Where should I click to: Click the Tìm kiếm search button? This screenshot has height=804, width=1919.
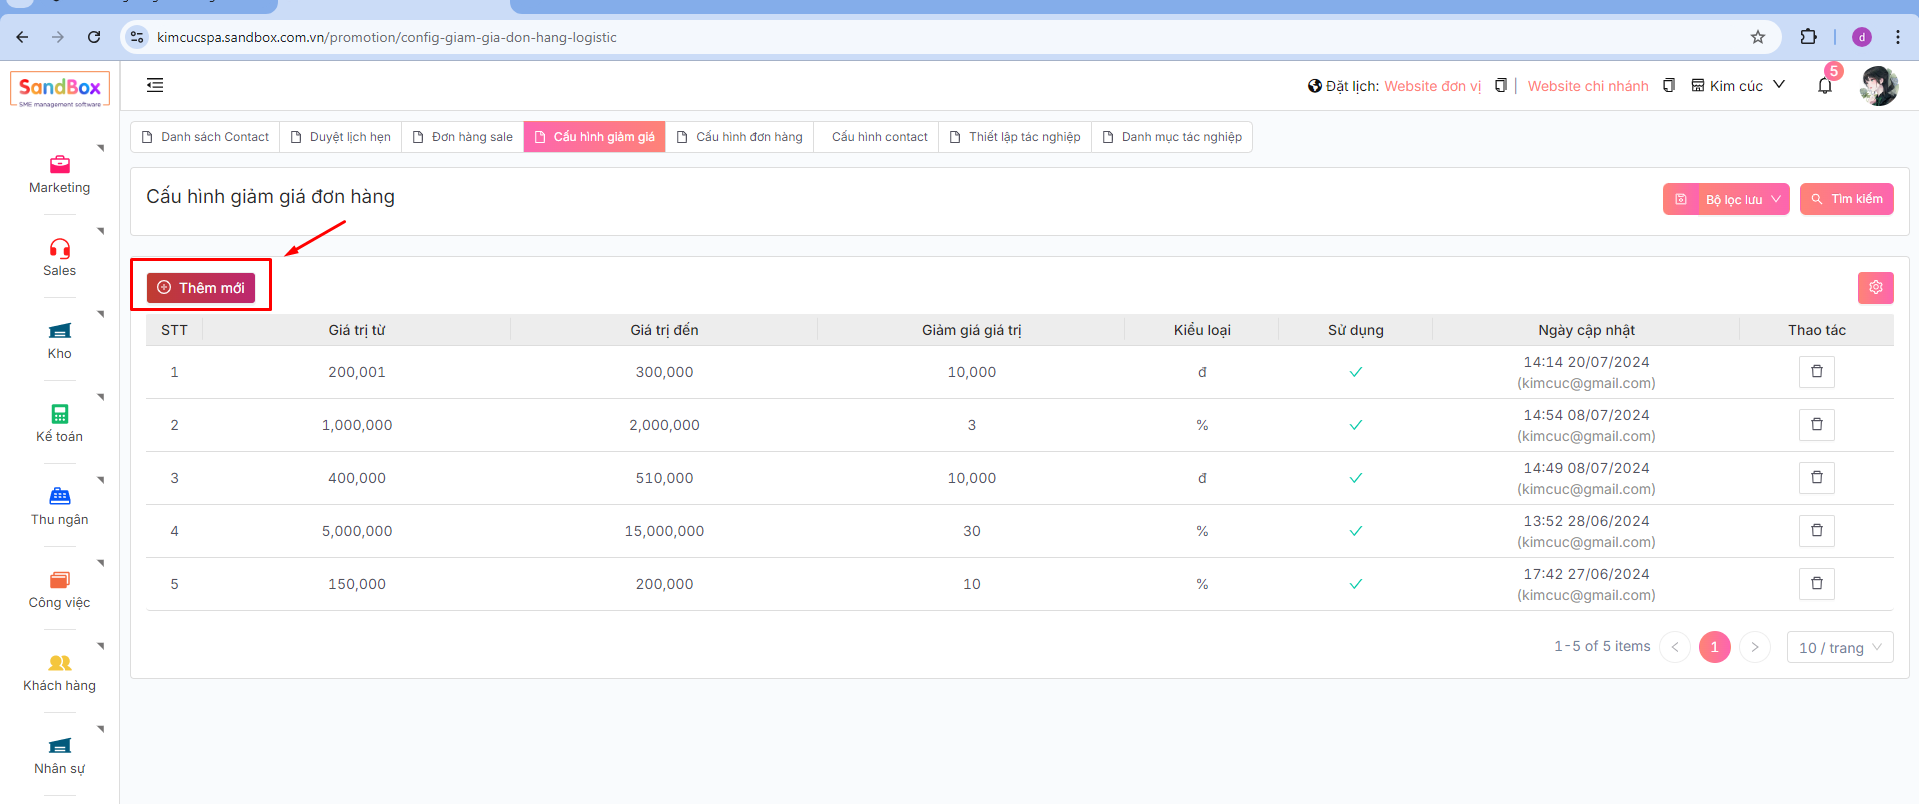pyautogui.click(x=1846, y=199)
